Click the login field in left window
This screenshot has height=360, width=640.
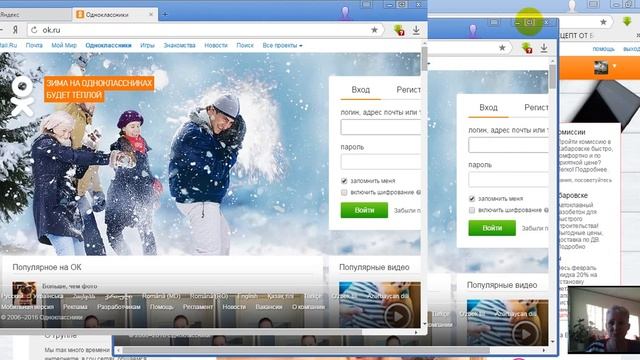click(x=381, y=127)
